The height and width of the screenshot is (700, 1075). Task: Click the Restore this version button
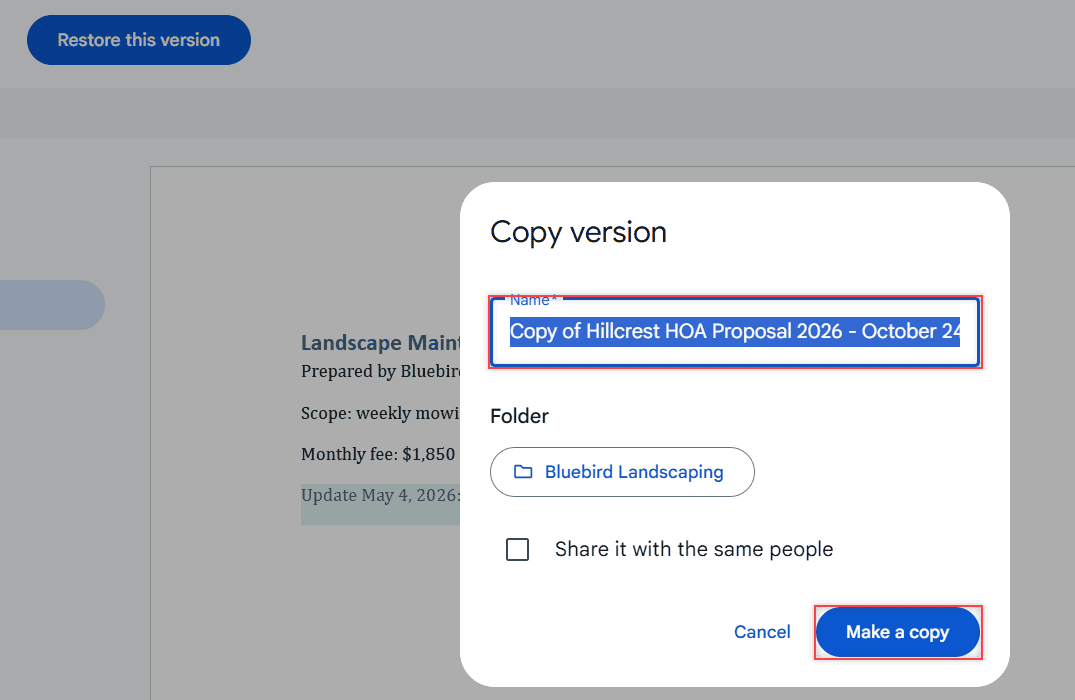(138, 40)
